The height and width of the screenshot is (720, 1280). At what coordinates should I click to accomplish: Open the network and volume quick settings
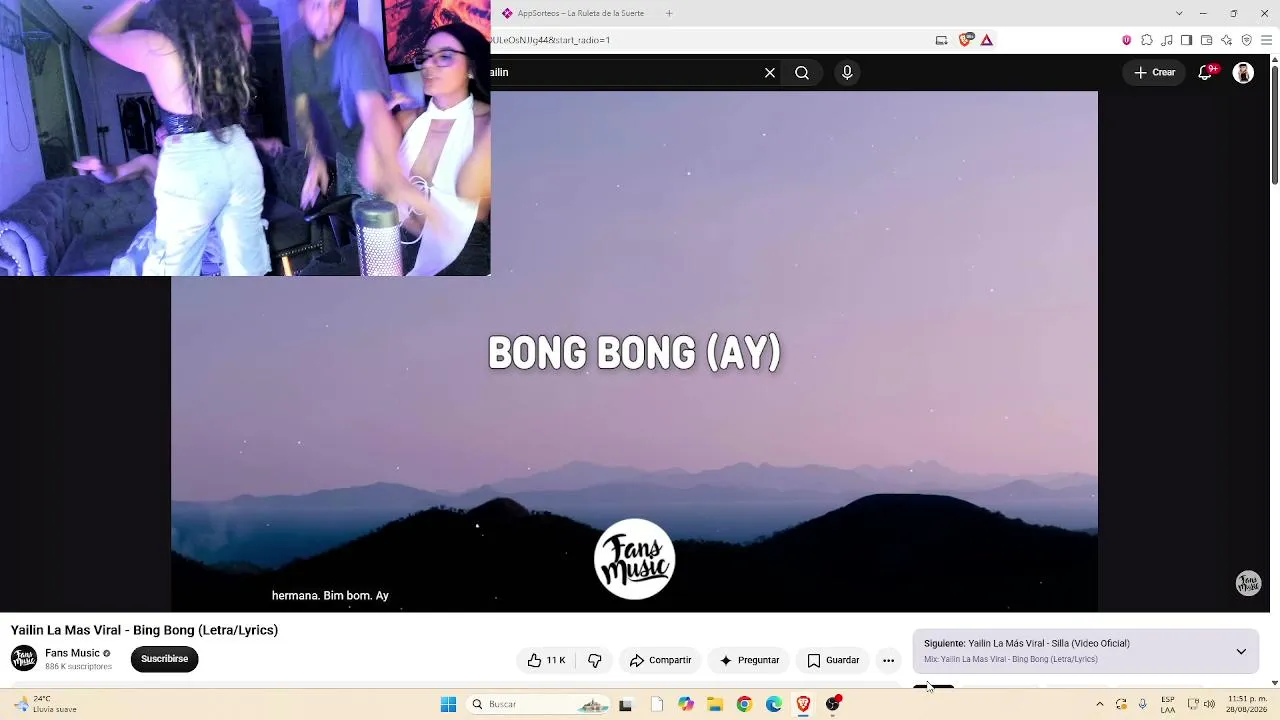1201,705
